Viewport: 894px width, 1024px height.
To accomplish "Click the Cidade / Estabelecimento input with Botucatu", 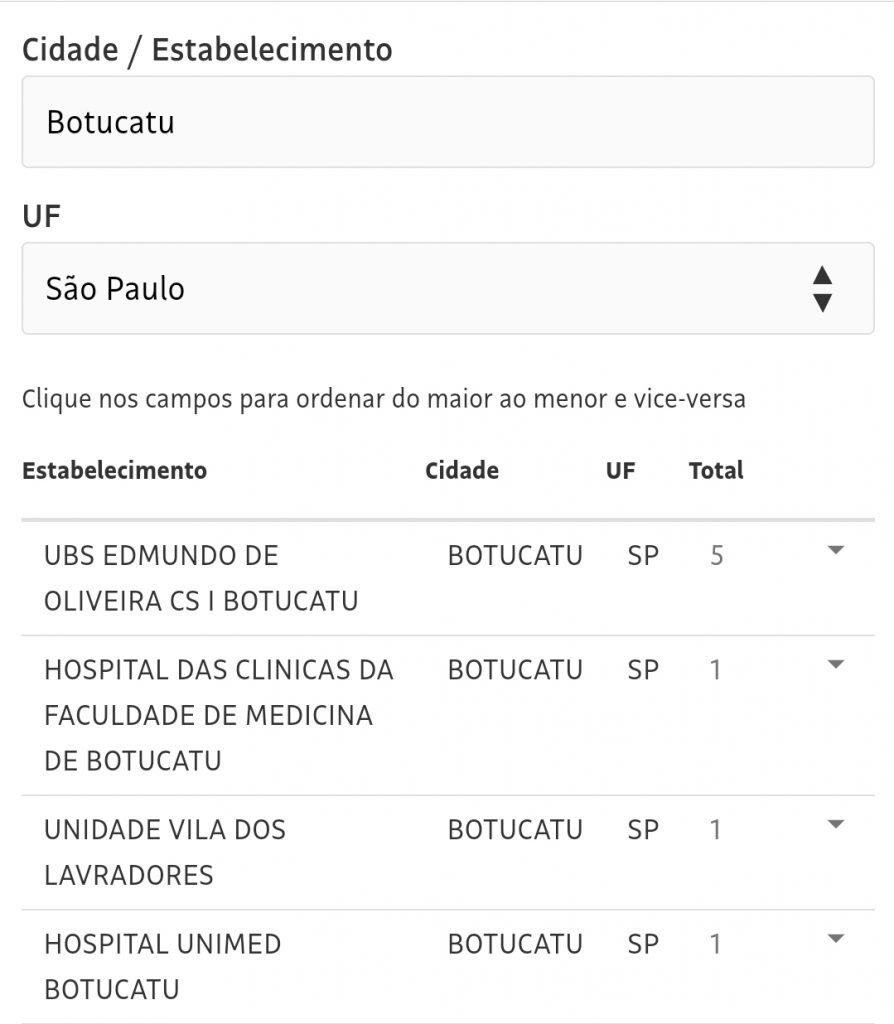I will [x=447, y=122].
